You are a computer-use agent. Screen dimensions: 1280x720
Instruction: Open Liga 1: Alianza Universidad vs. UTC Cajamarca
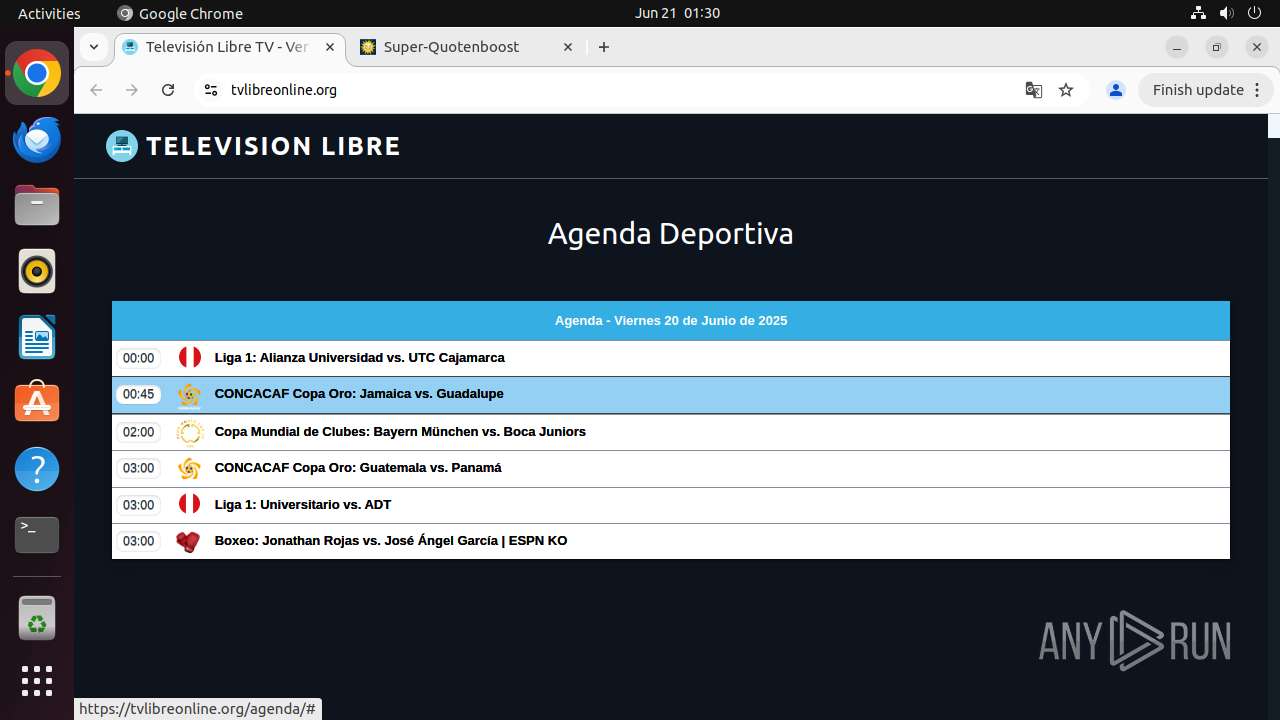point(359,357)
